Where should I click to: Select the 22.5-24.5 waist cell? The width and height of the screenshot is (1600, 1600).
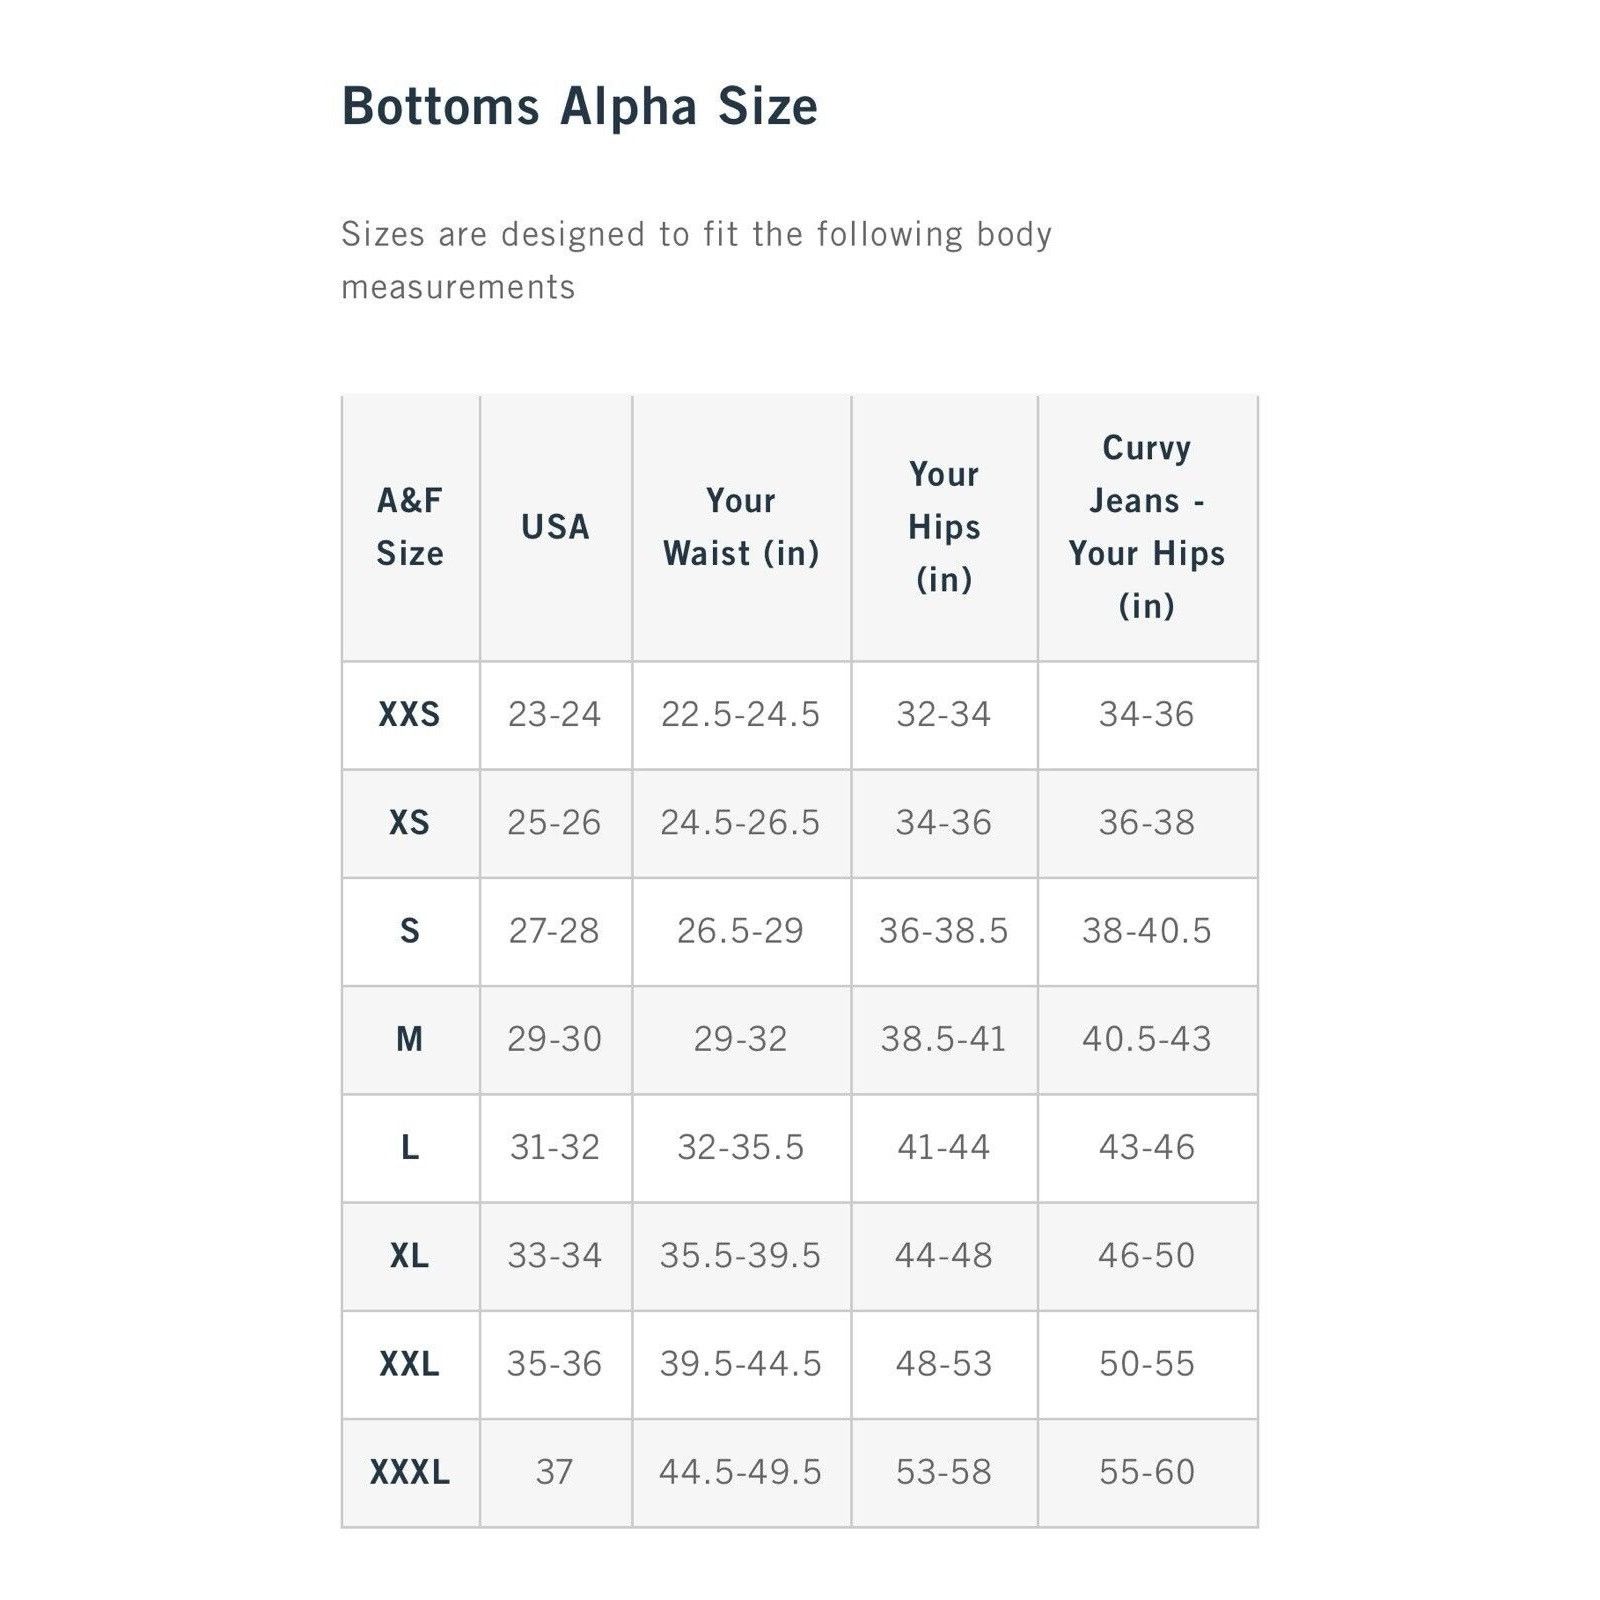pyautogui.click(x=741, y=714)
